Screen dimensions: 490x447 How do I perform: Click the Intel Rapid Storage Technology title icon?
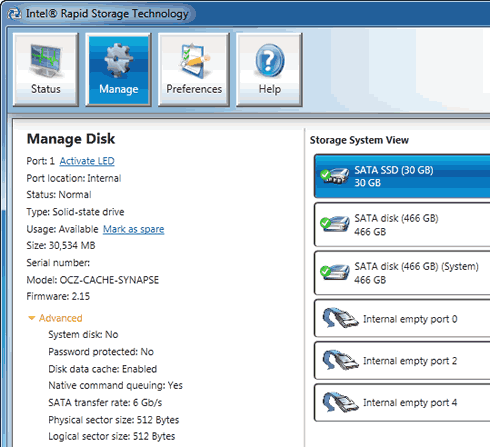click(x=14, y=14)
